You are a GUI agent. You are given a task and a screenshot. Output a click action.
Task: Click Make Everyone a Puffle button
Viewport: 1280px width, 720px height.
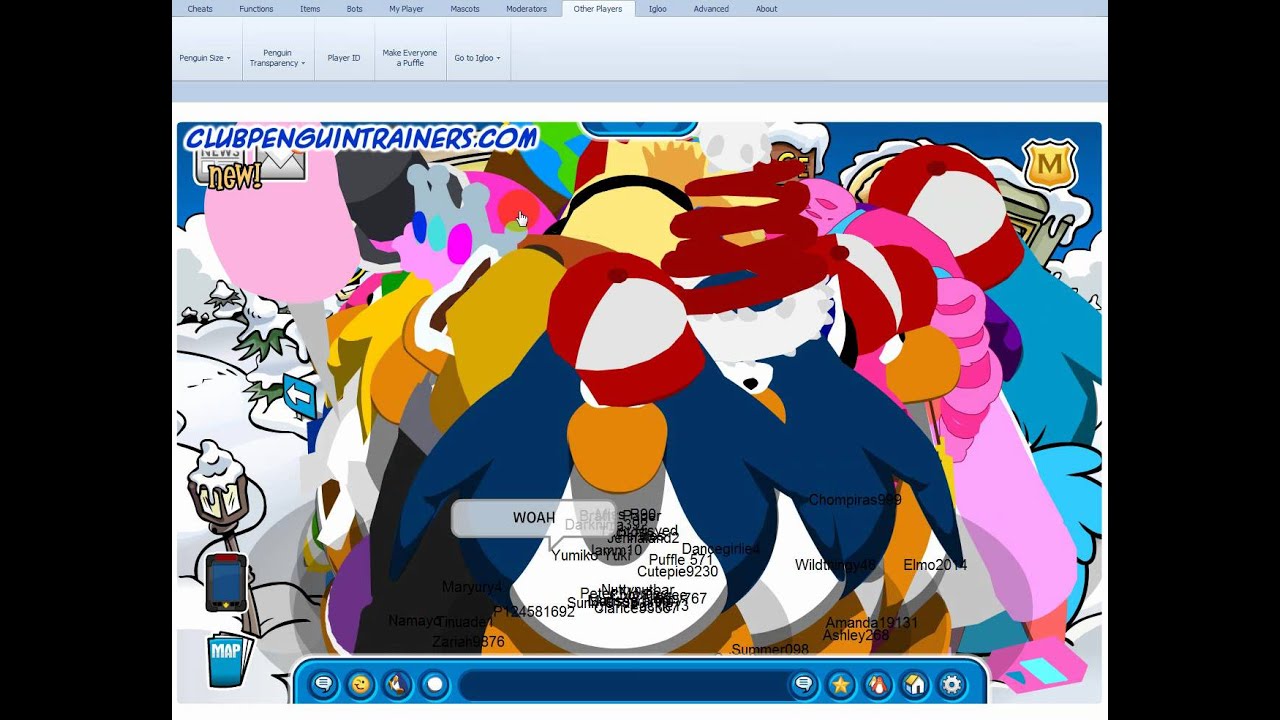[x=410, y=58]
